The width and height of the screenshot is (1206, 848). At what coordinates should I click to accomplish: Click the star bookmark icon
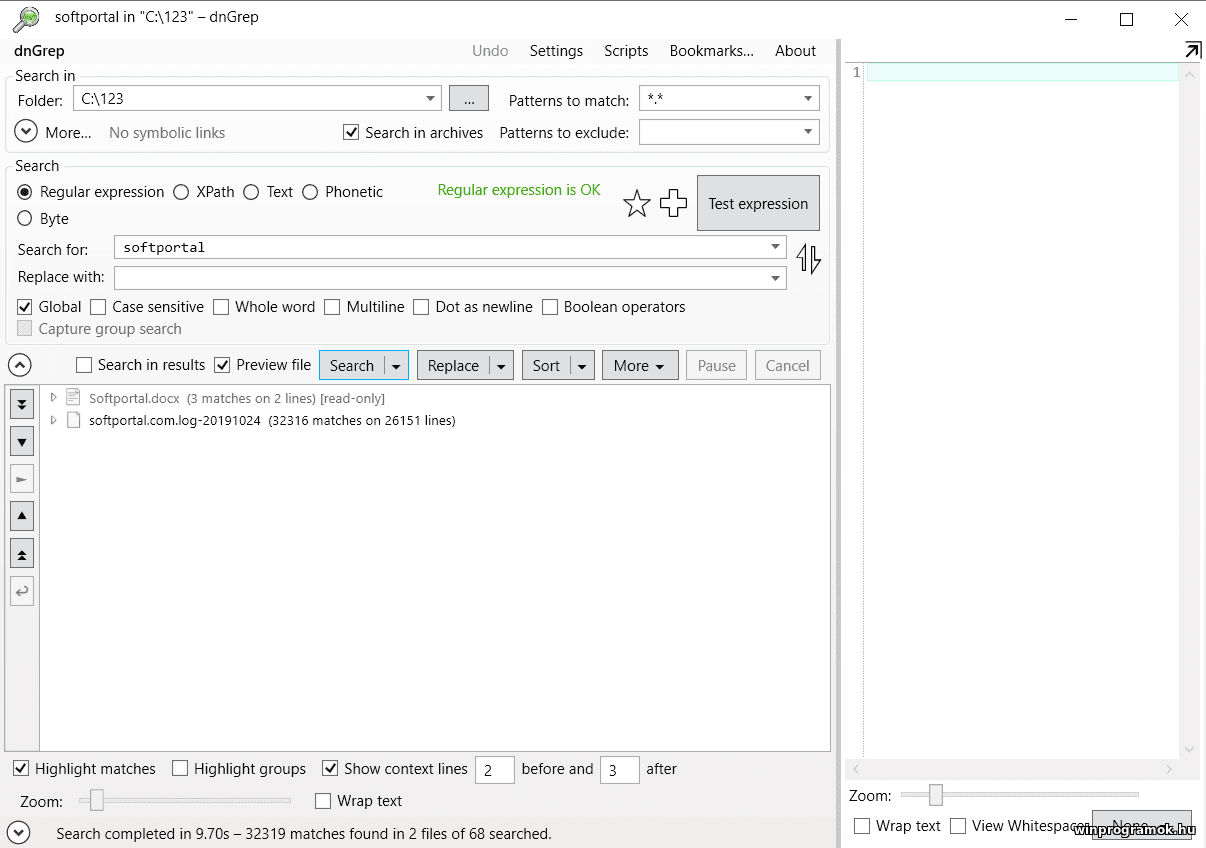point(636,204)
